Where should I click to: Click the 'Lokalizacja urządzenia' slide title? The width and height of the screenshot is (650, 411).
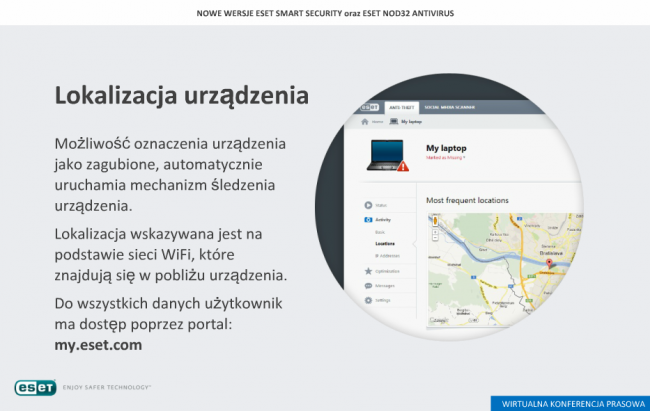[x=182, y=96]
